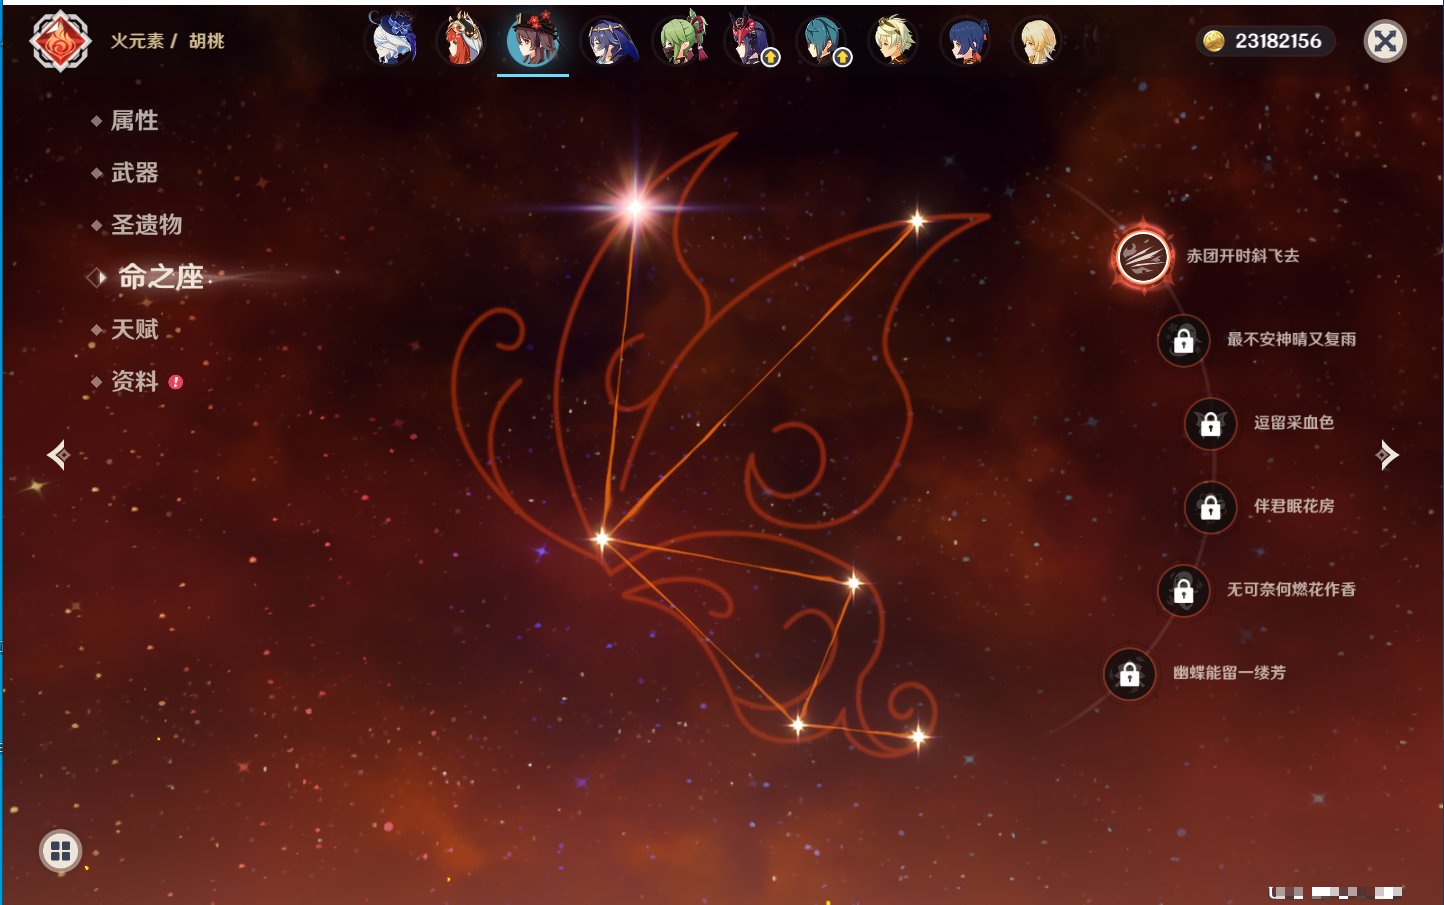
Task: Select the green-haired masked character portrait
Action: (x=681, y=41)
